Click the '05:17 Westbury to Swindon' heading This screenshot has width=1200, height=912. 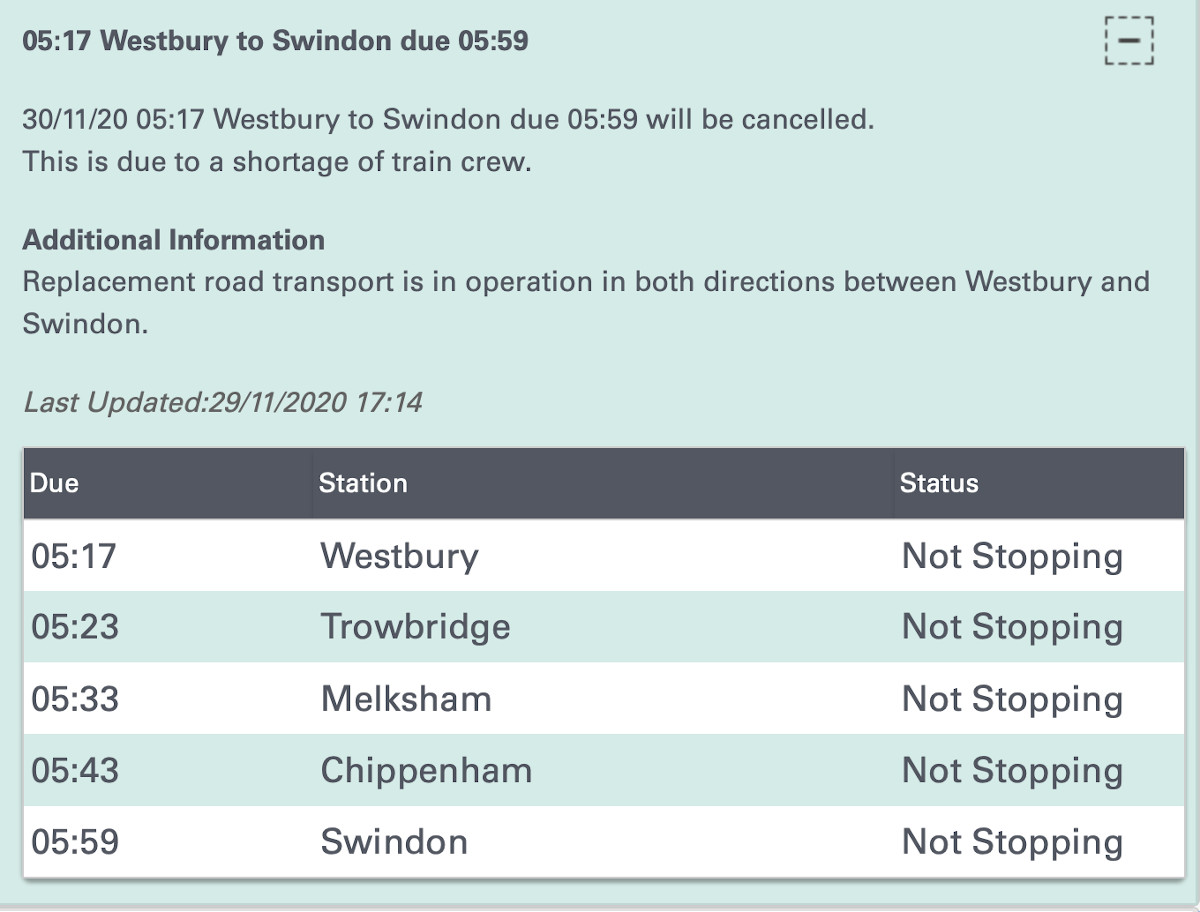click(x=275, y=41)
